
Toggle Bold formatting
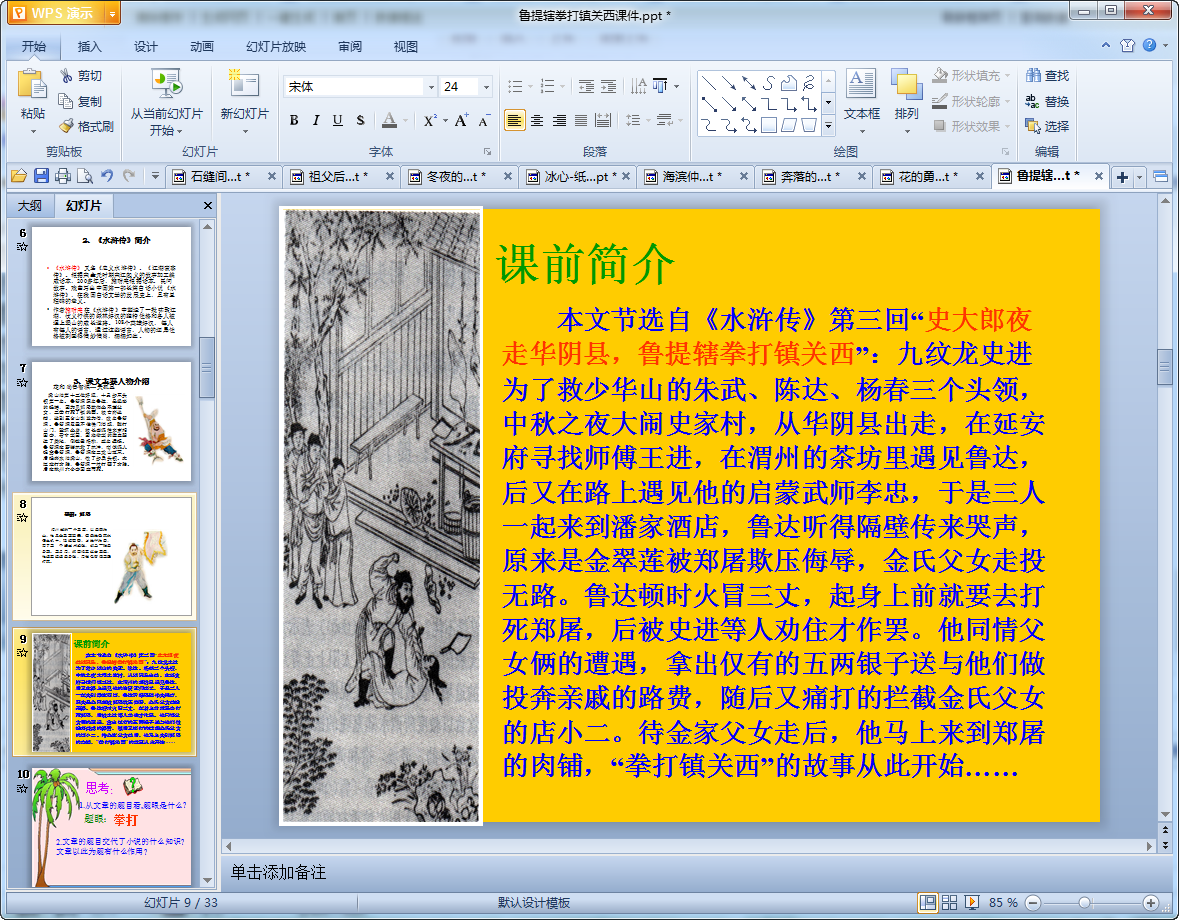(294, 120)
